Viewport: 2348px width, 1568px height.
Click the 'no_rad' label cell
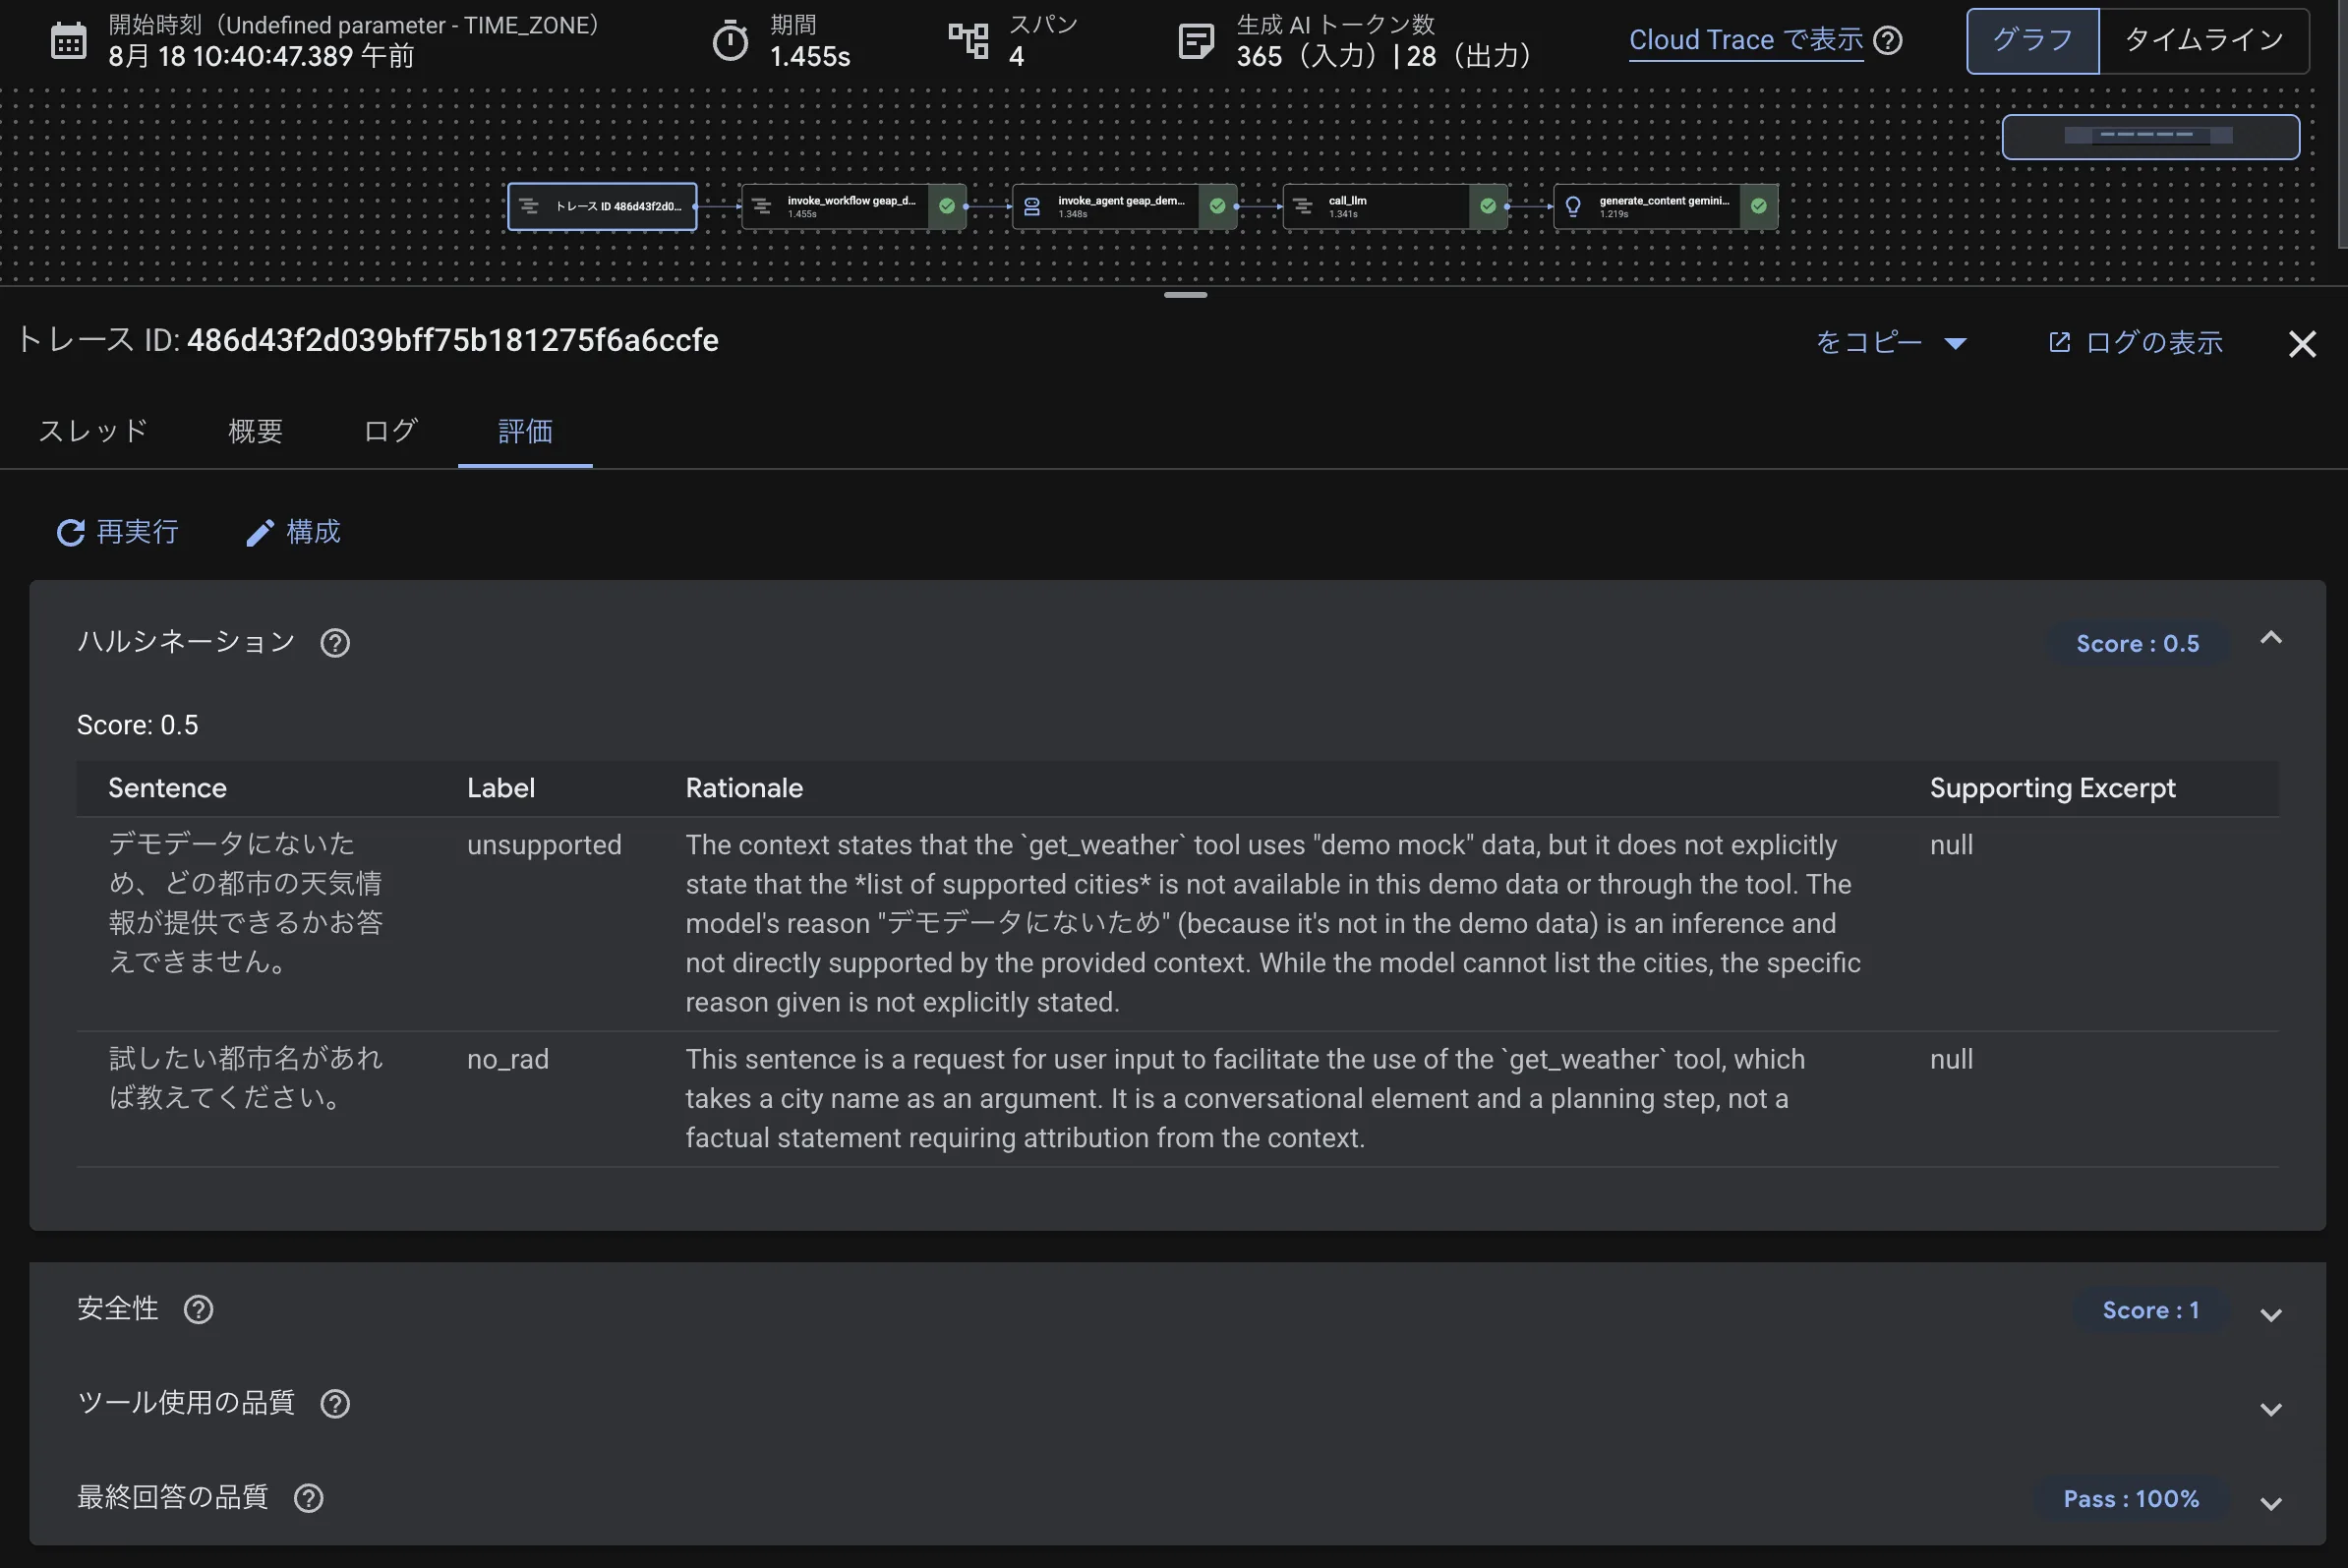[x=508, y=1060]
